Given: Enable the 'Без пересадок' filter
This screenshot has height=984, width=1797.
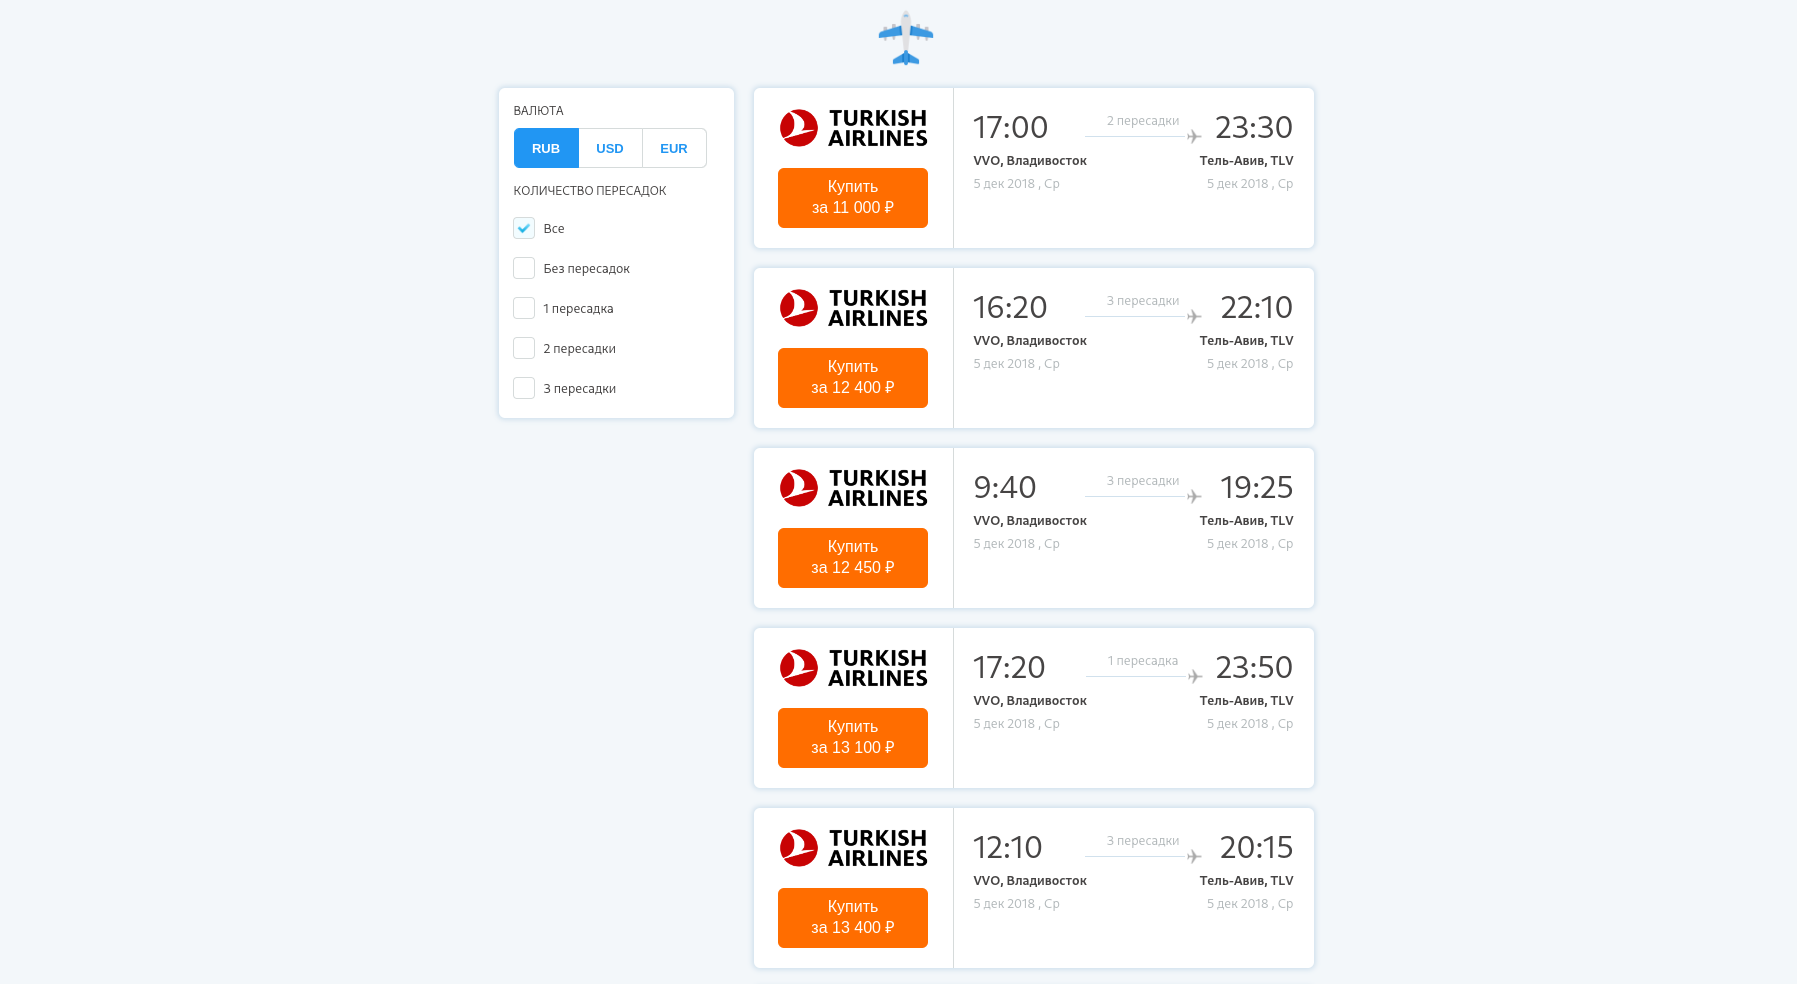Looking at the screenshot, I should coord(523,268).
